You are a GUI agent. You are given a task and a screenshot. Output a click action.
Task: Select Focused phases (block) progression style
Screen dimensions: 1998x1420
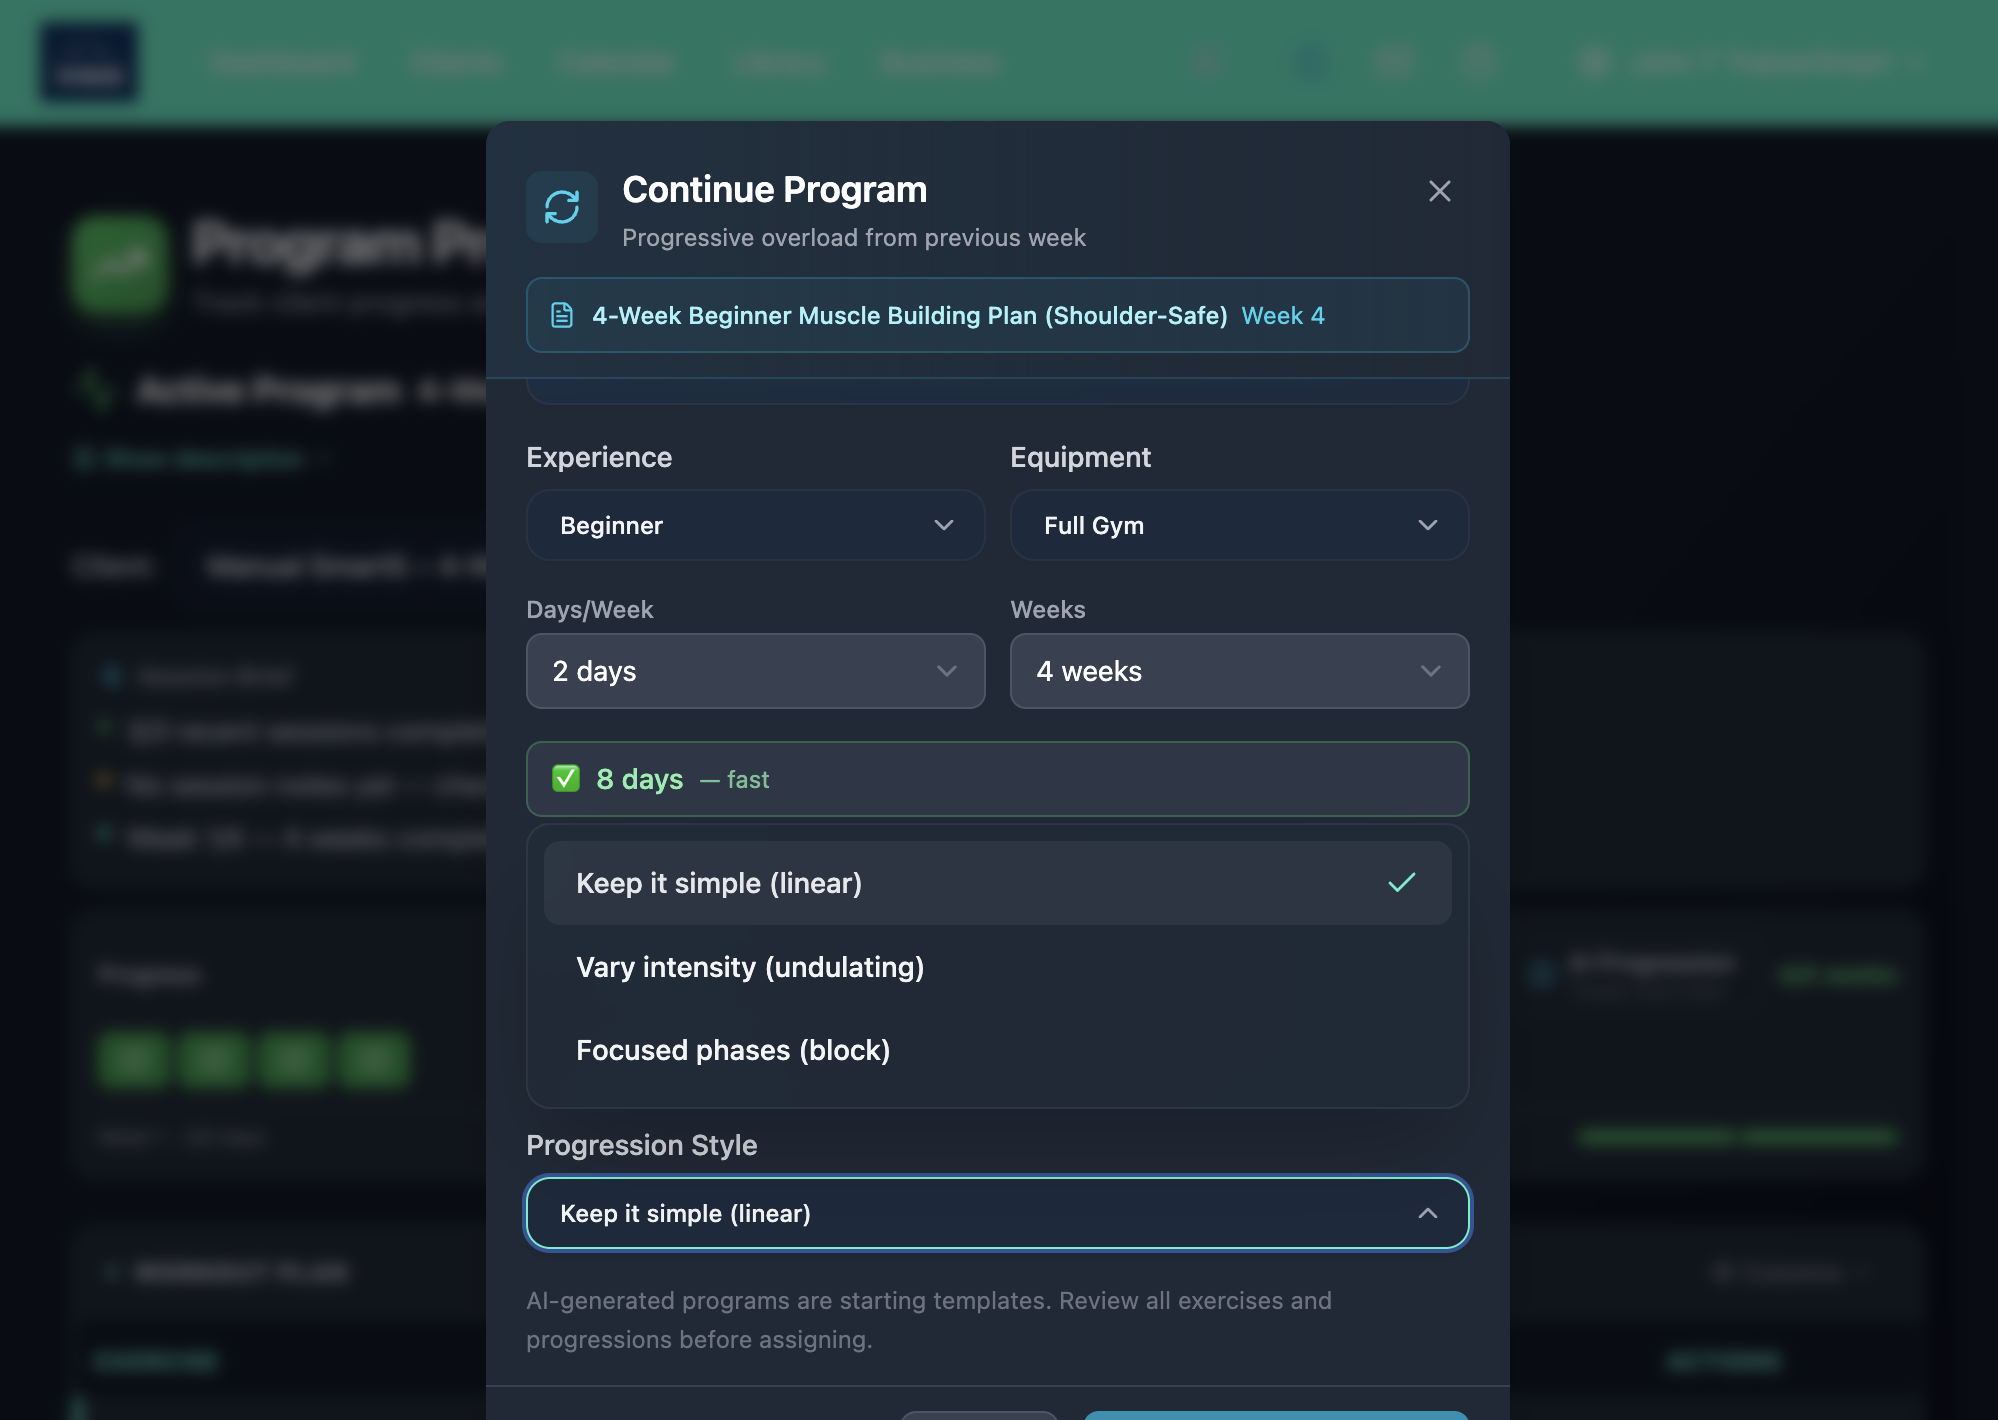[x=733, y=1050]
